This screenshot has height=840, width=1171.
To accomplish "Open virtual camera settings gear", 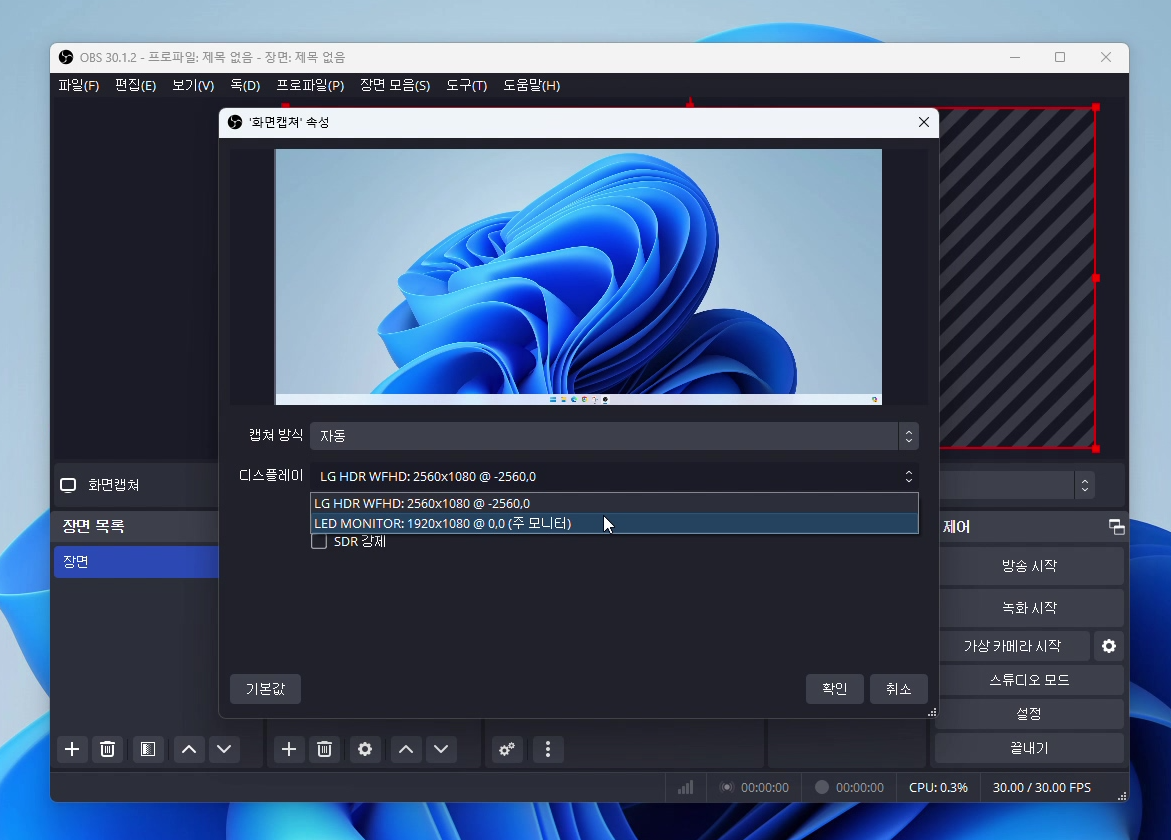I will point(1109,646).
